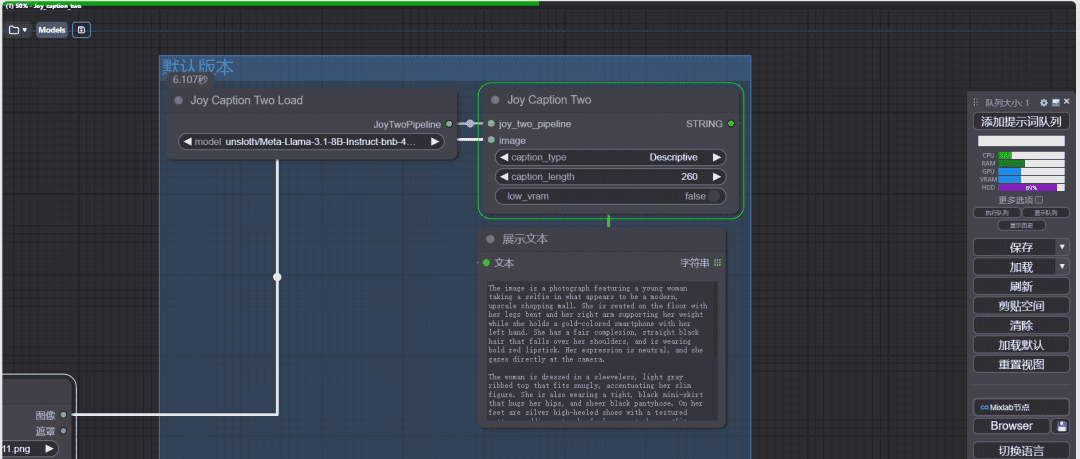Select next model with right arrow
Screen dimensions: 1080x459
pos(435,142)
